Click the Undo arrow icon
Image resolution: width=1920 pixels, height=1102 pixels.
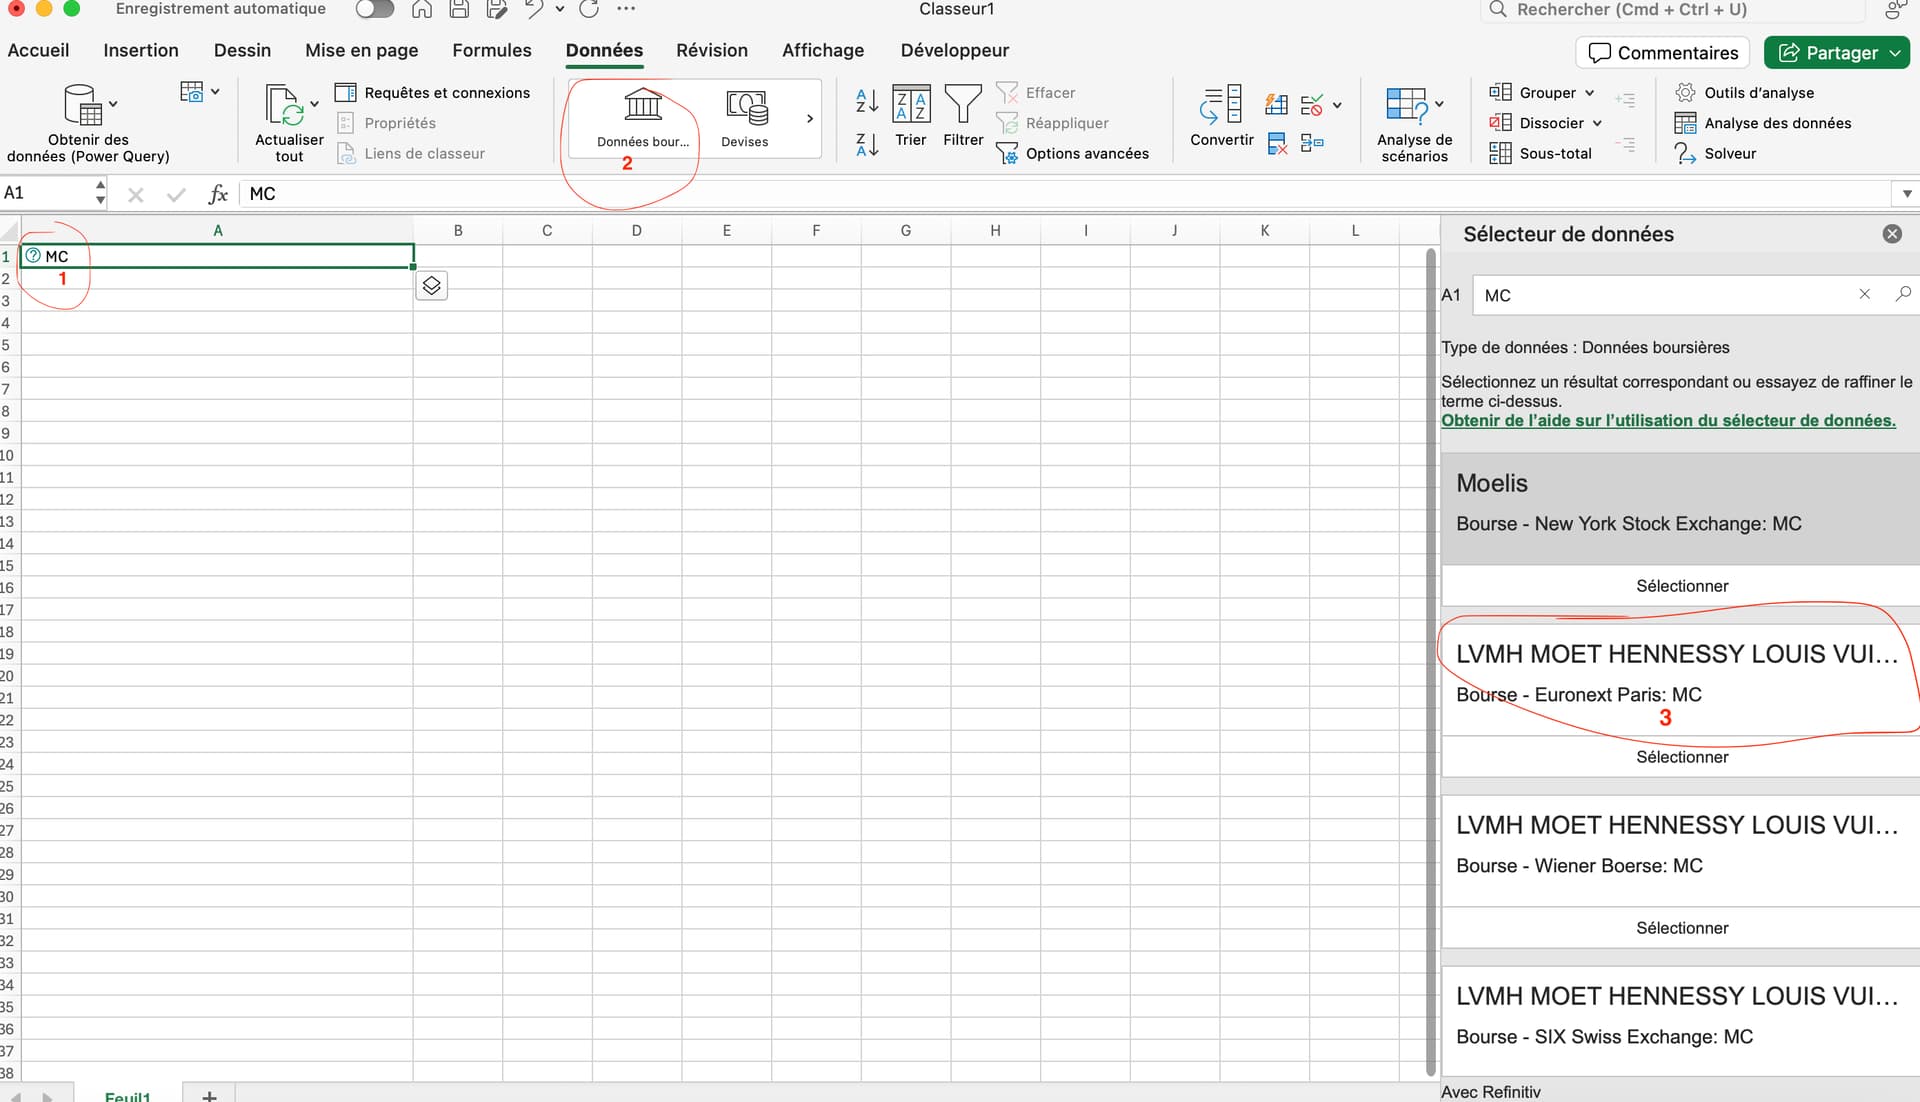tap(535, 9)
